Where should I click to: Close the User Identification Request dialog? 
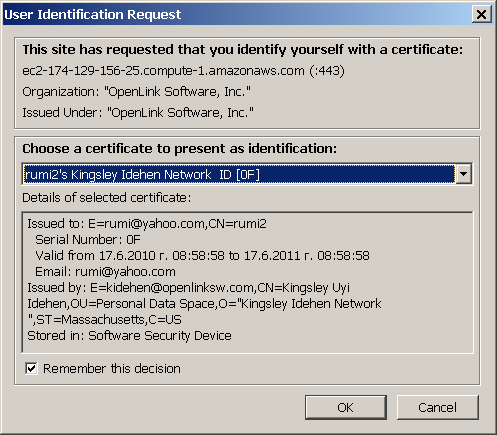tap(481, 14)
